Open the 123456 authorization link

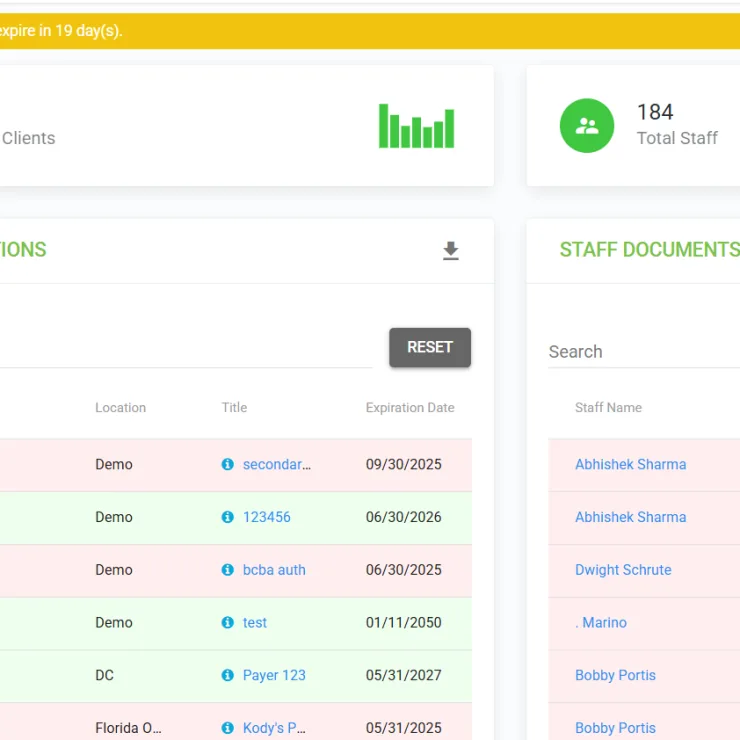tap(267, 517)
